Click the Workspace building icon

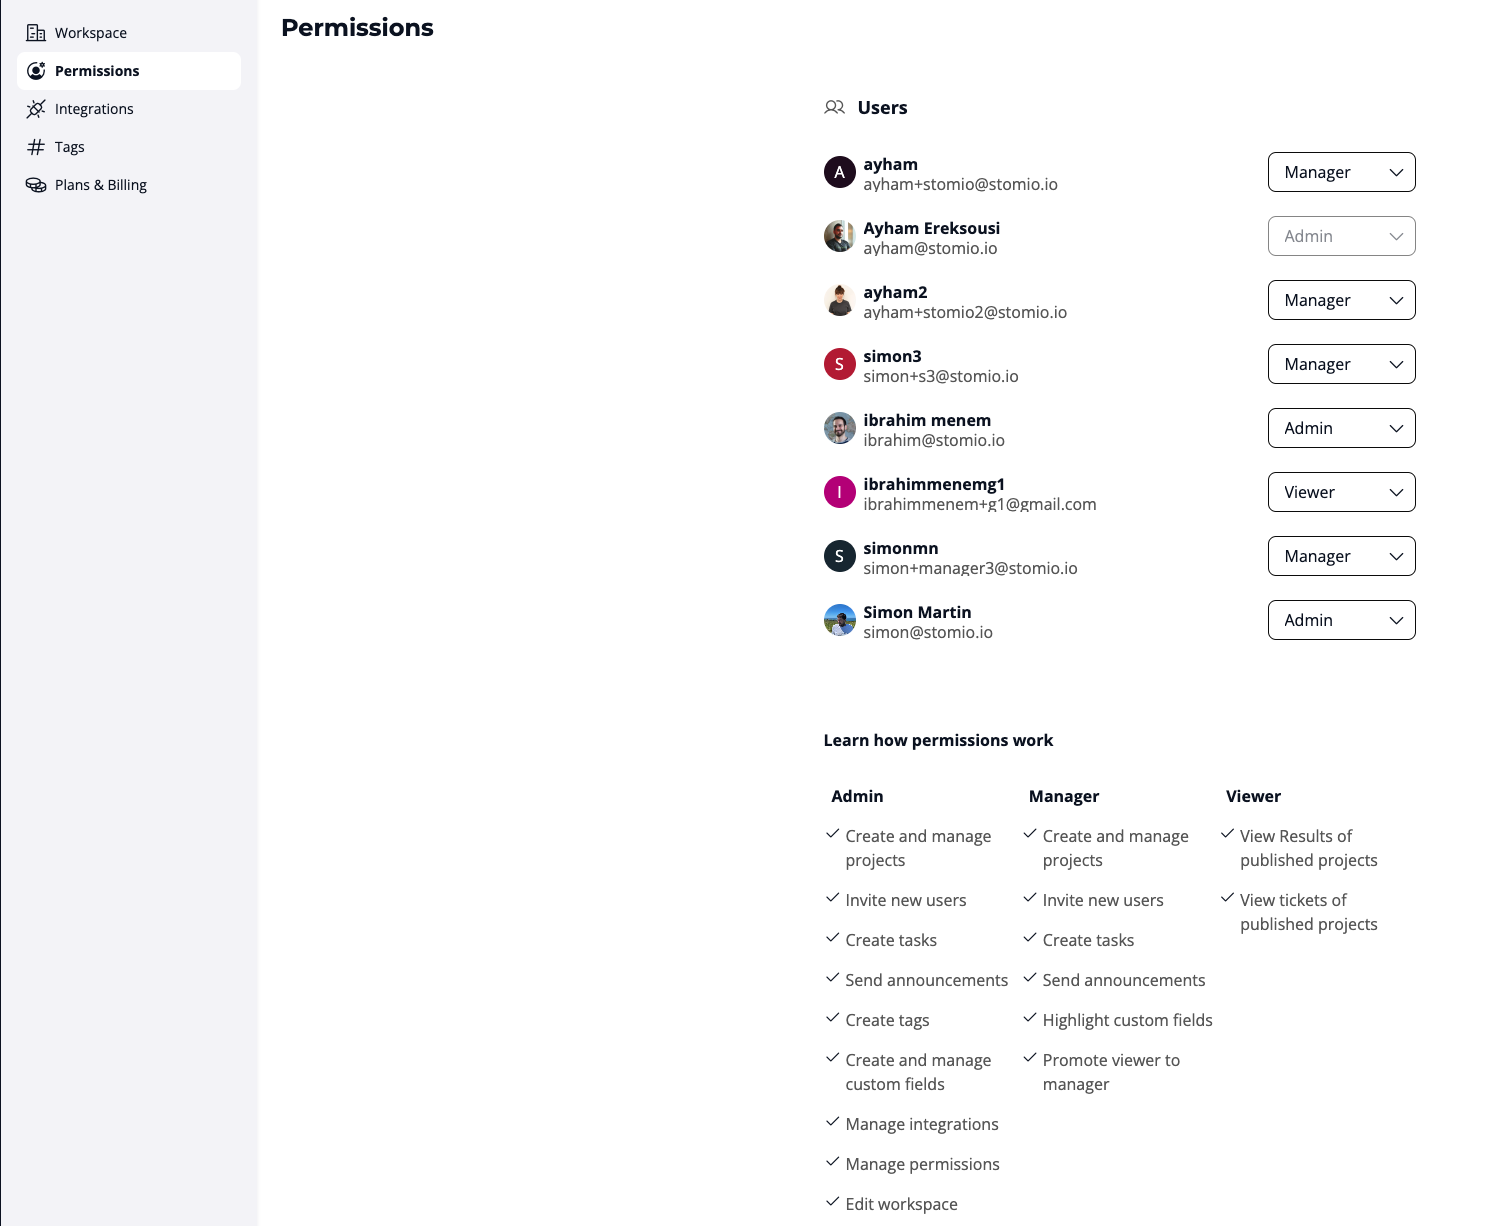[x=36, y=33]
